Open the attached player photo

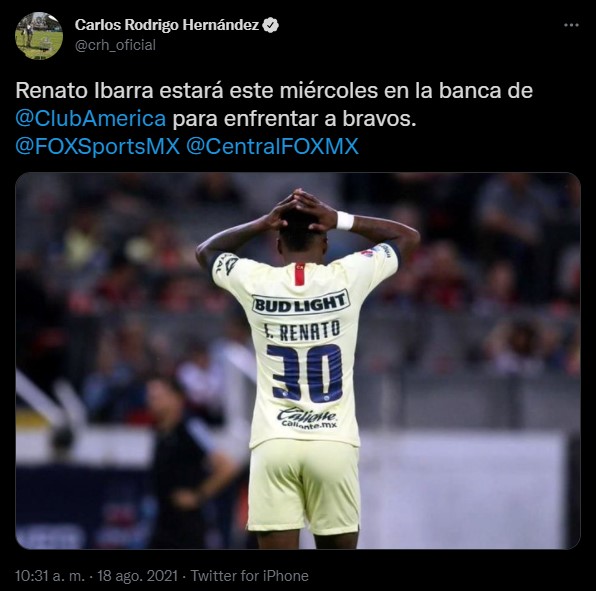click(x=298, y=361)
